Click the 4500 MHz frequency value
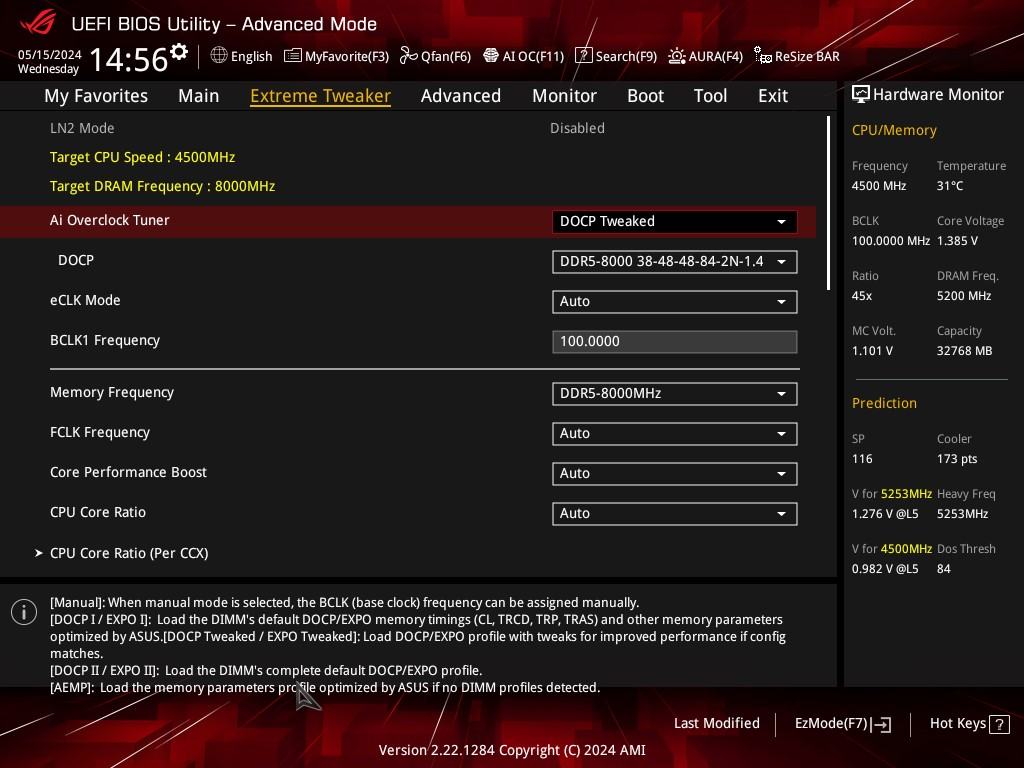The image size is (1024, 768). coord(879,186)
